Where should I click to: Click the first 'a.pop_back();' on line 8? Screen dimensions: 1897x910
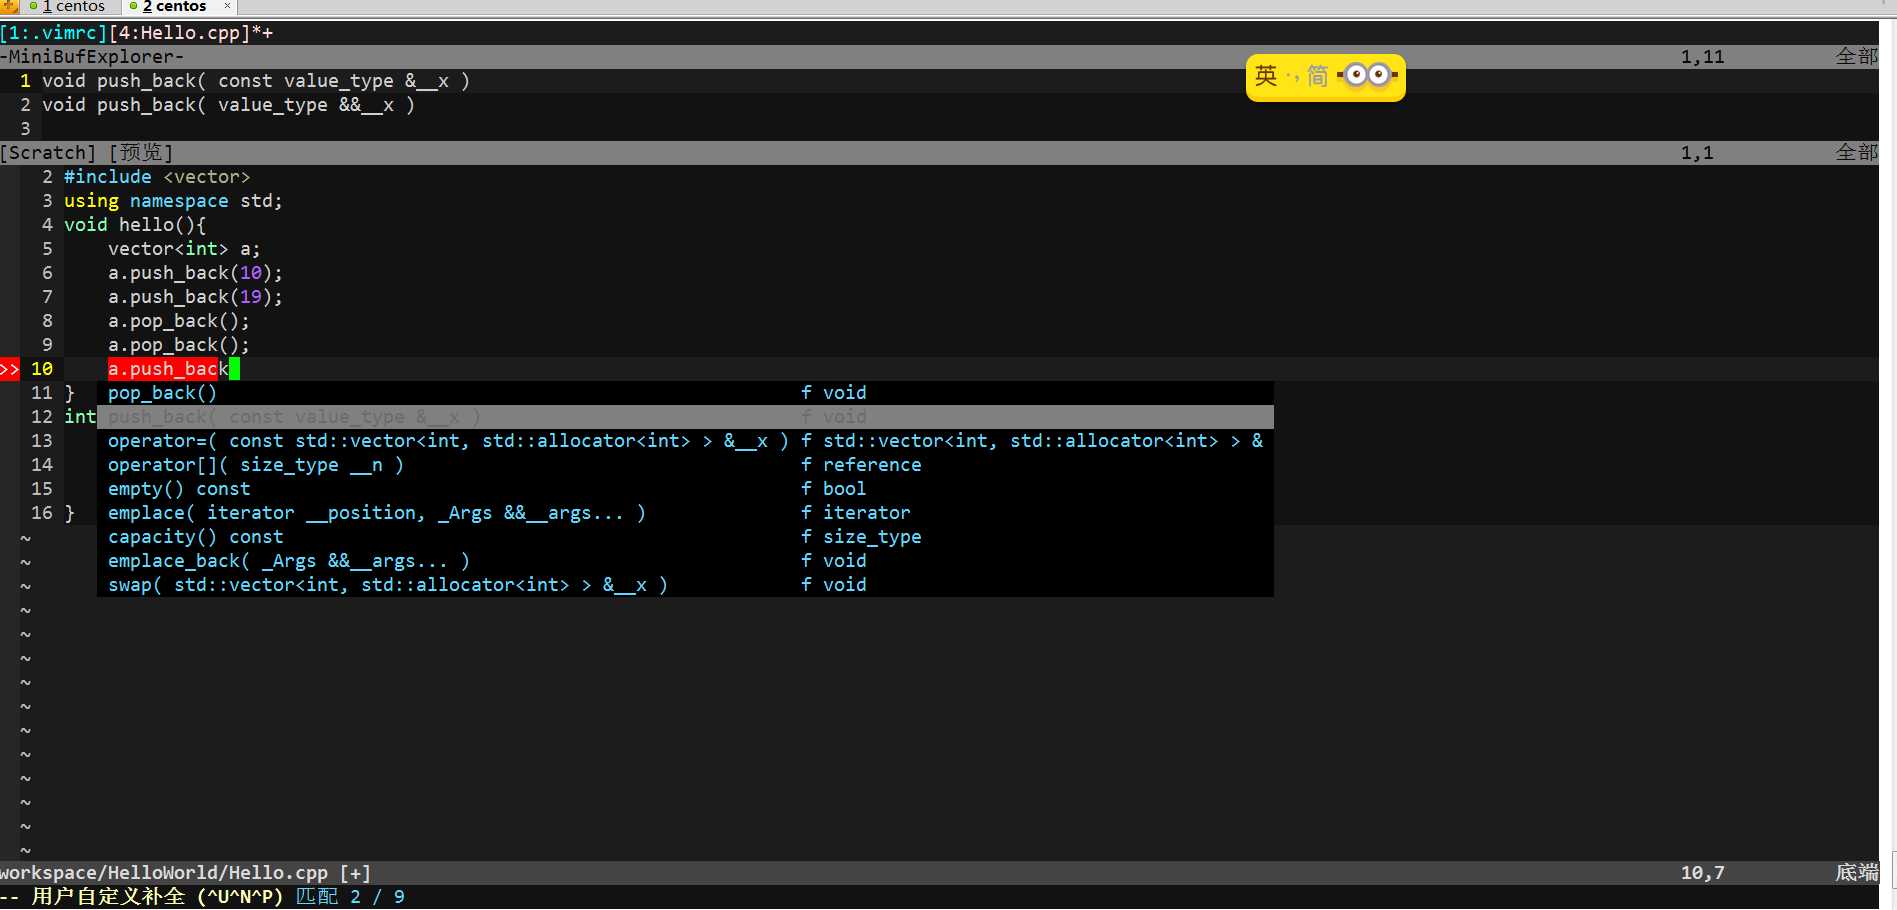tap(179, 321)
